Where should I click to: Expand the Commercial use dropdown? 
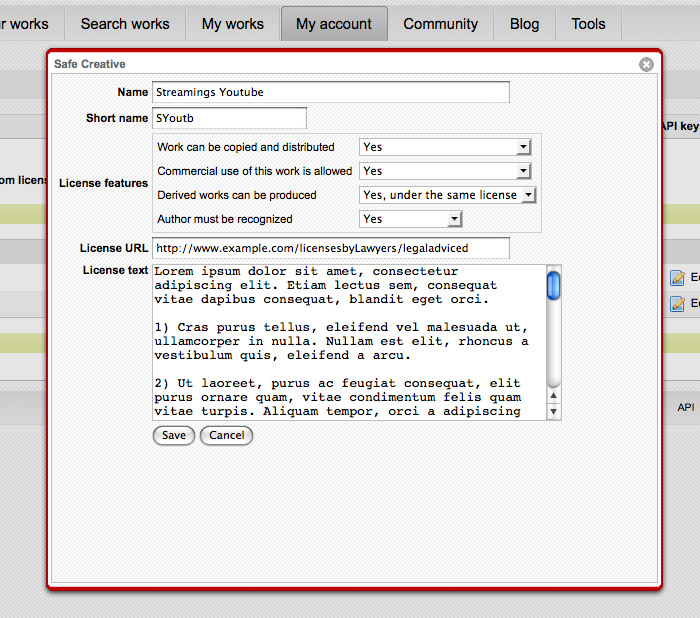coord(444,171)
